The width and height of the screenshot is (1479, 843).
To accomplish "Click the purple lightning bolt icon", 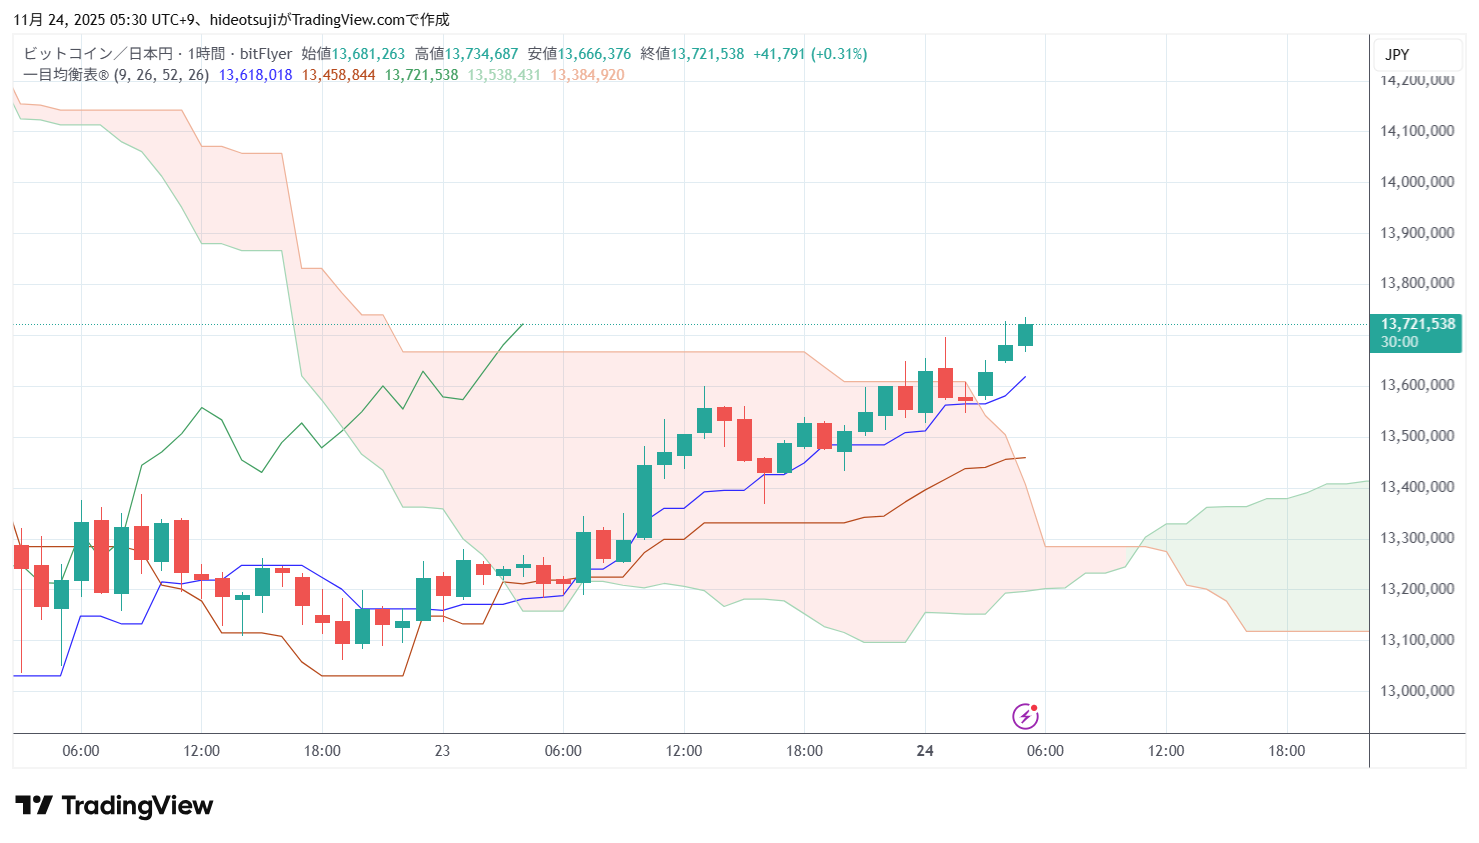I will click(x=1025, y=716).
